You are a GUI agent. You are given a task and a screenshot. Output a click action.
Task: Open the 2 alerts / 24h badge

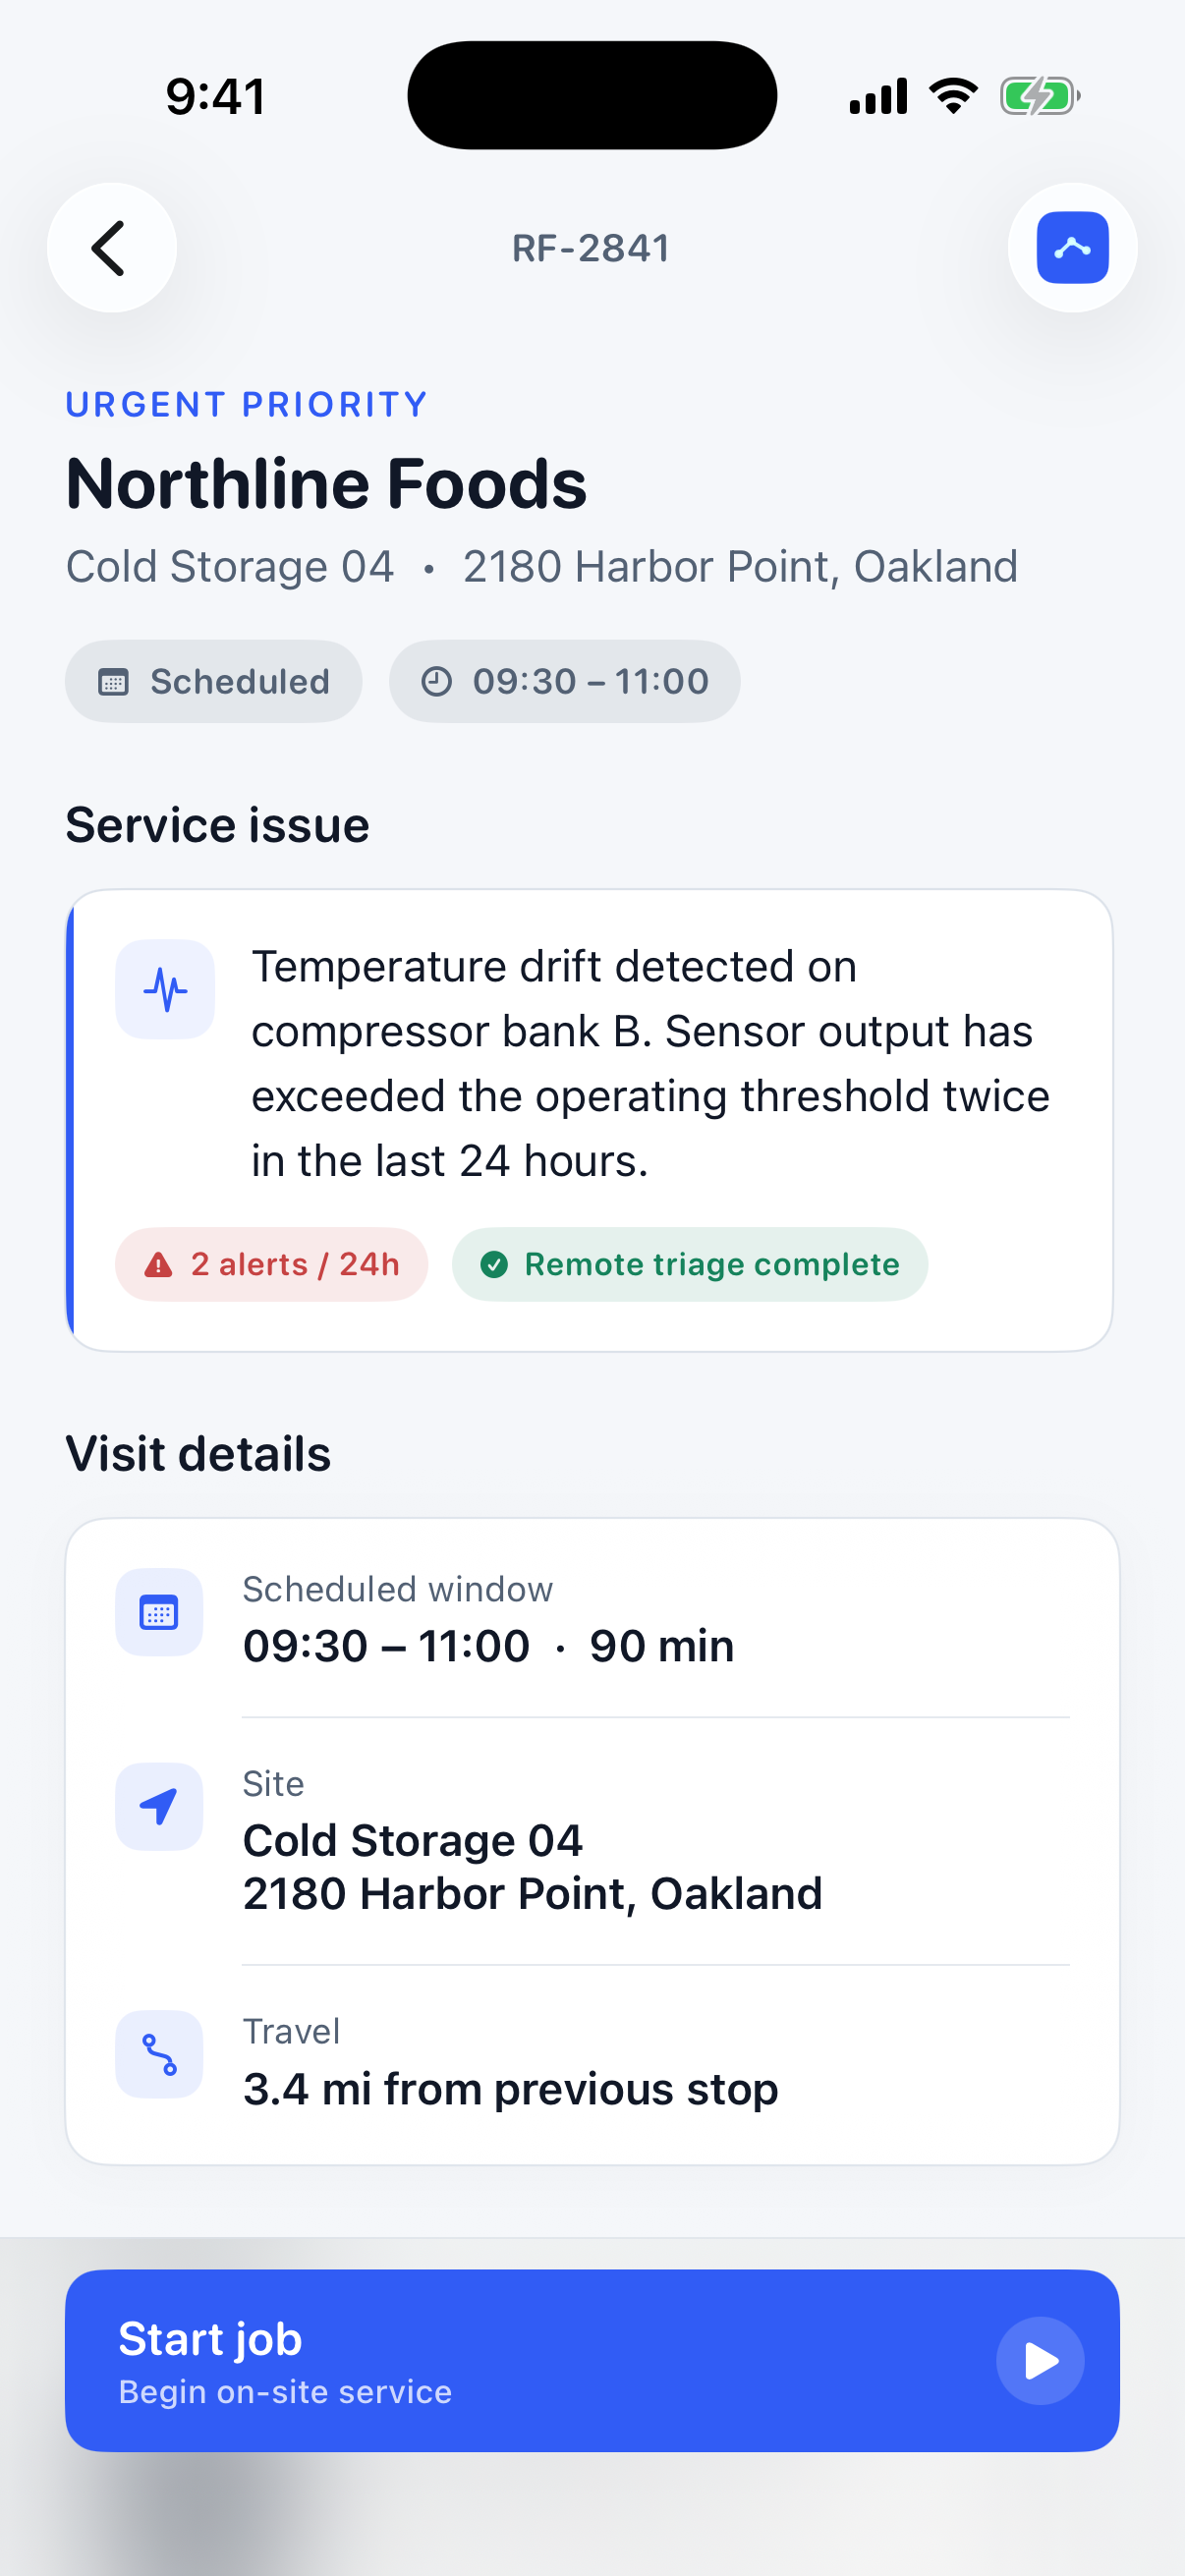click(x=271, y=1264)
